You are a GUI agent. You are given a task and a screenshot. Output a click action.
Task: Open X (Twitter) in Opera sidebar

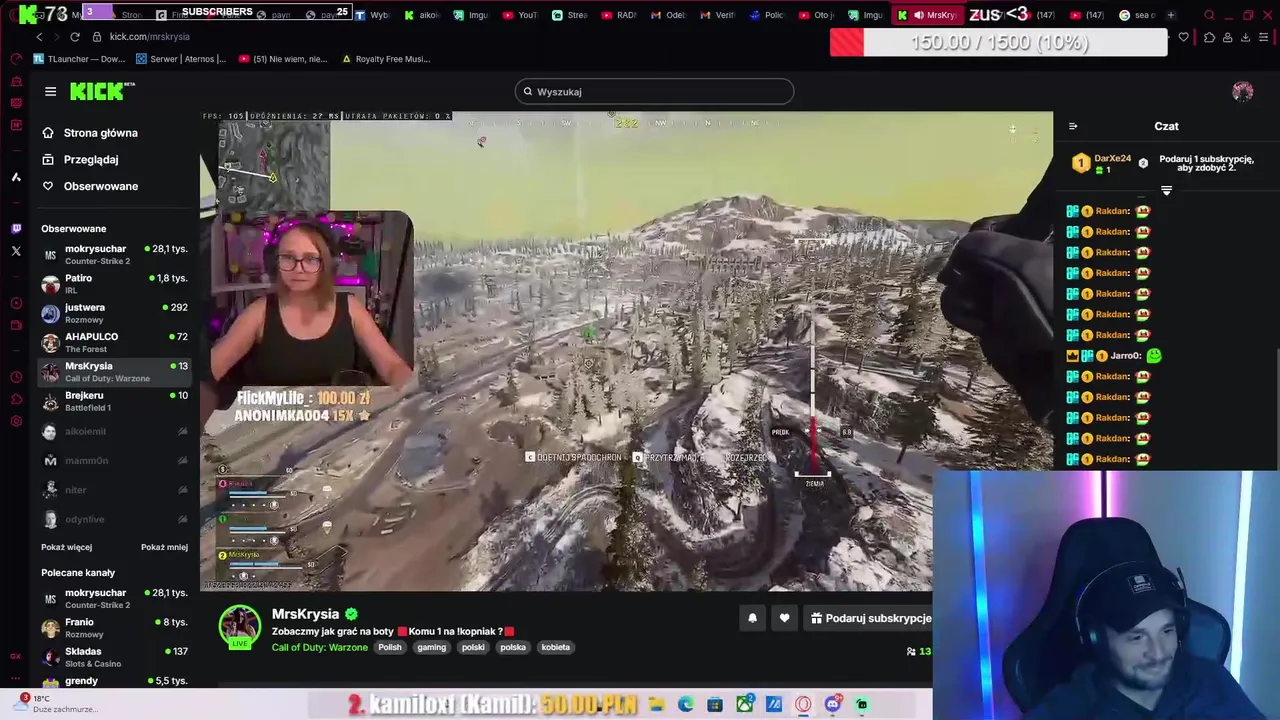point(15,251)
